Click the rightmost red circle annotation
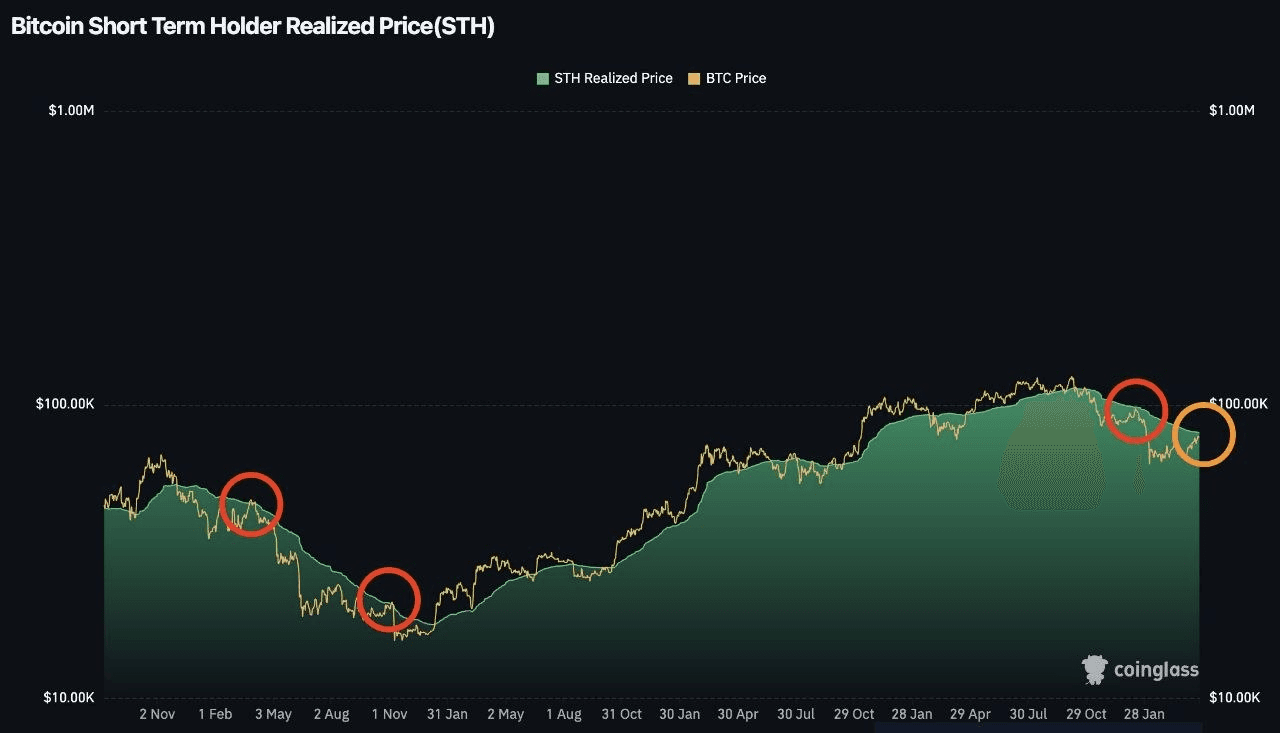Image resolution: width=1280 pixels, height=733 pixels. pyautogui.click(x=1136, y=410)
